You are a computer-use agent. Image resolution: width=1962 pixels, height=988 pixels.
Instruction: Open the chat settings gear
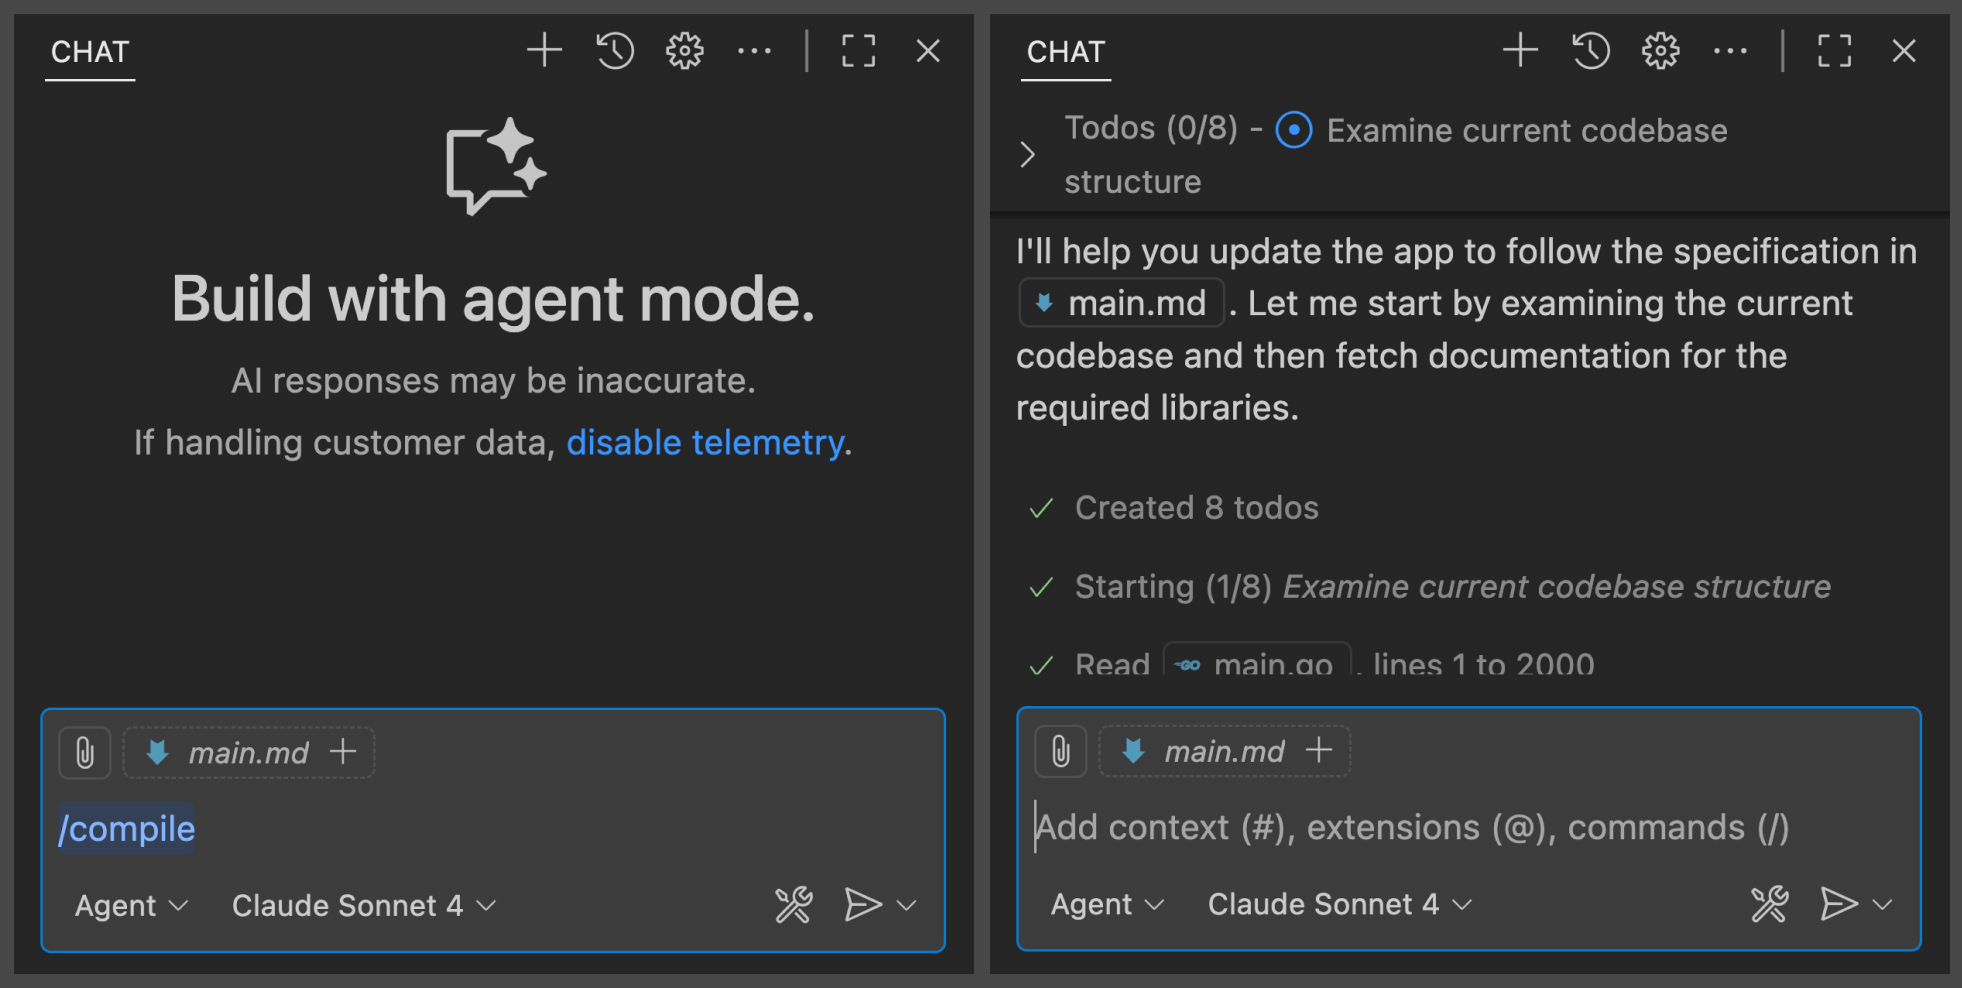click(684, 51)
